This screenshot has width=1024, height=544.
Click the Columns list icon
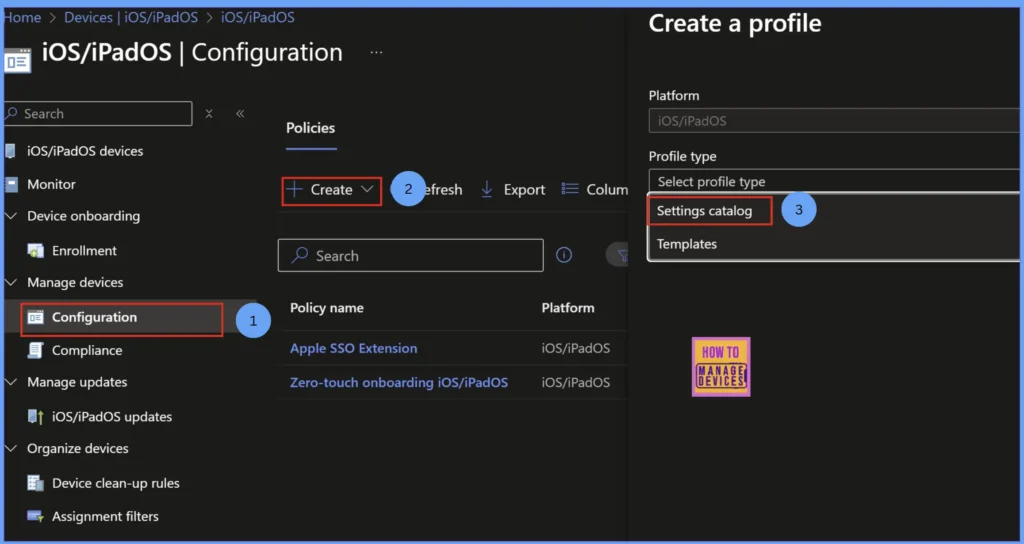pyautogui.click(x=569, y=189)
